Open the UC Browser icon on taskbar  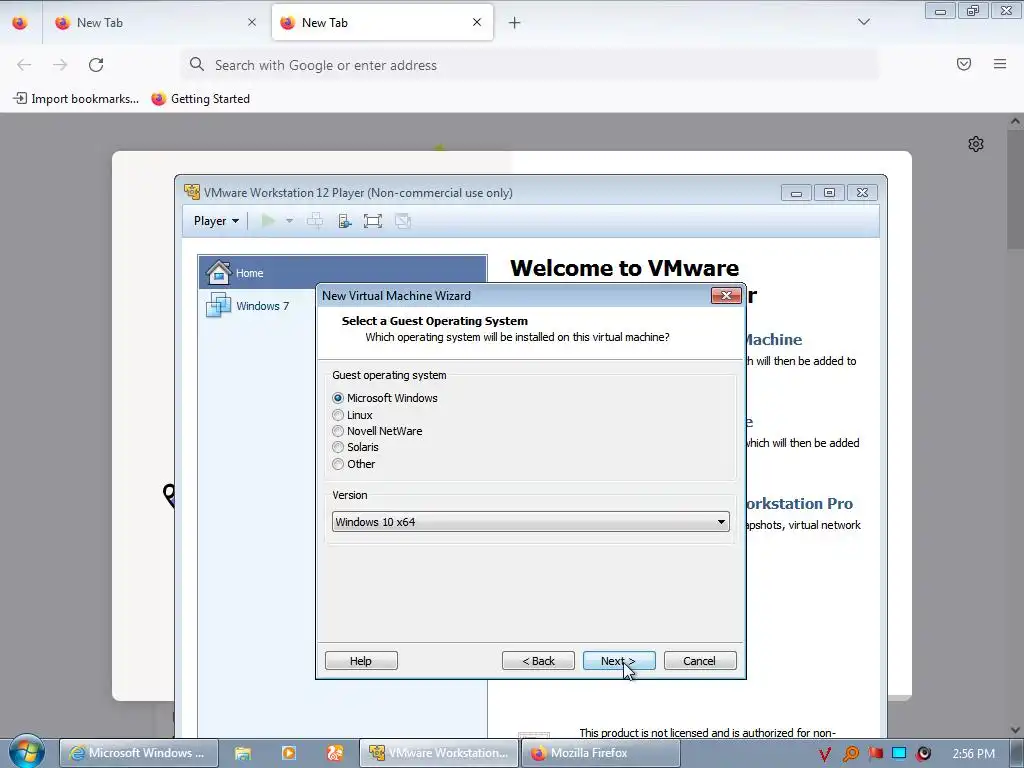334,753
